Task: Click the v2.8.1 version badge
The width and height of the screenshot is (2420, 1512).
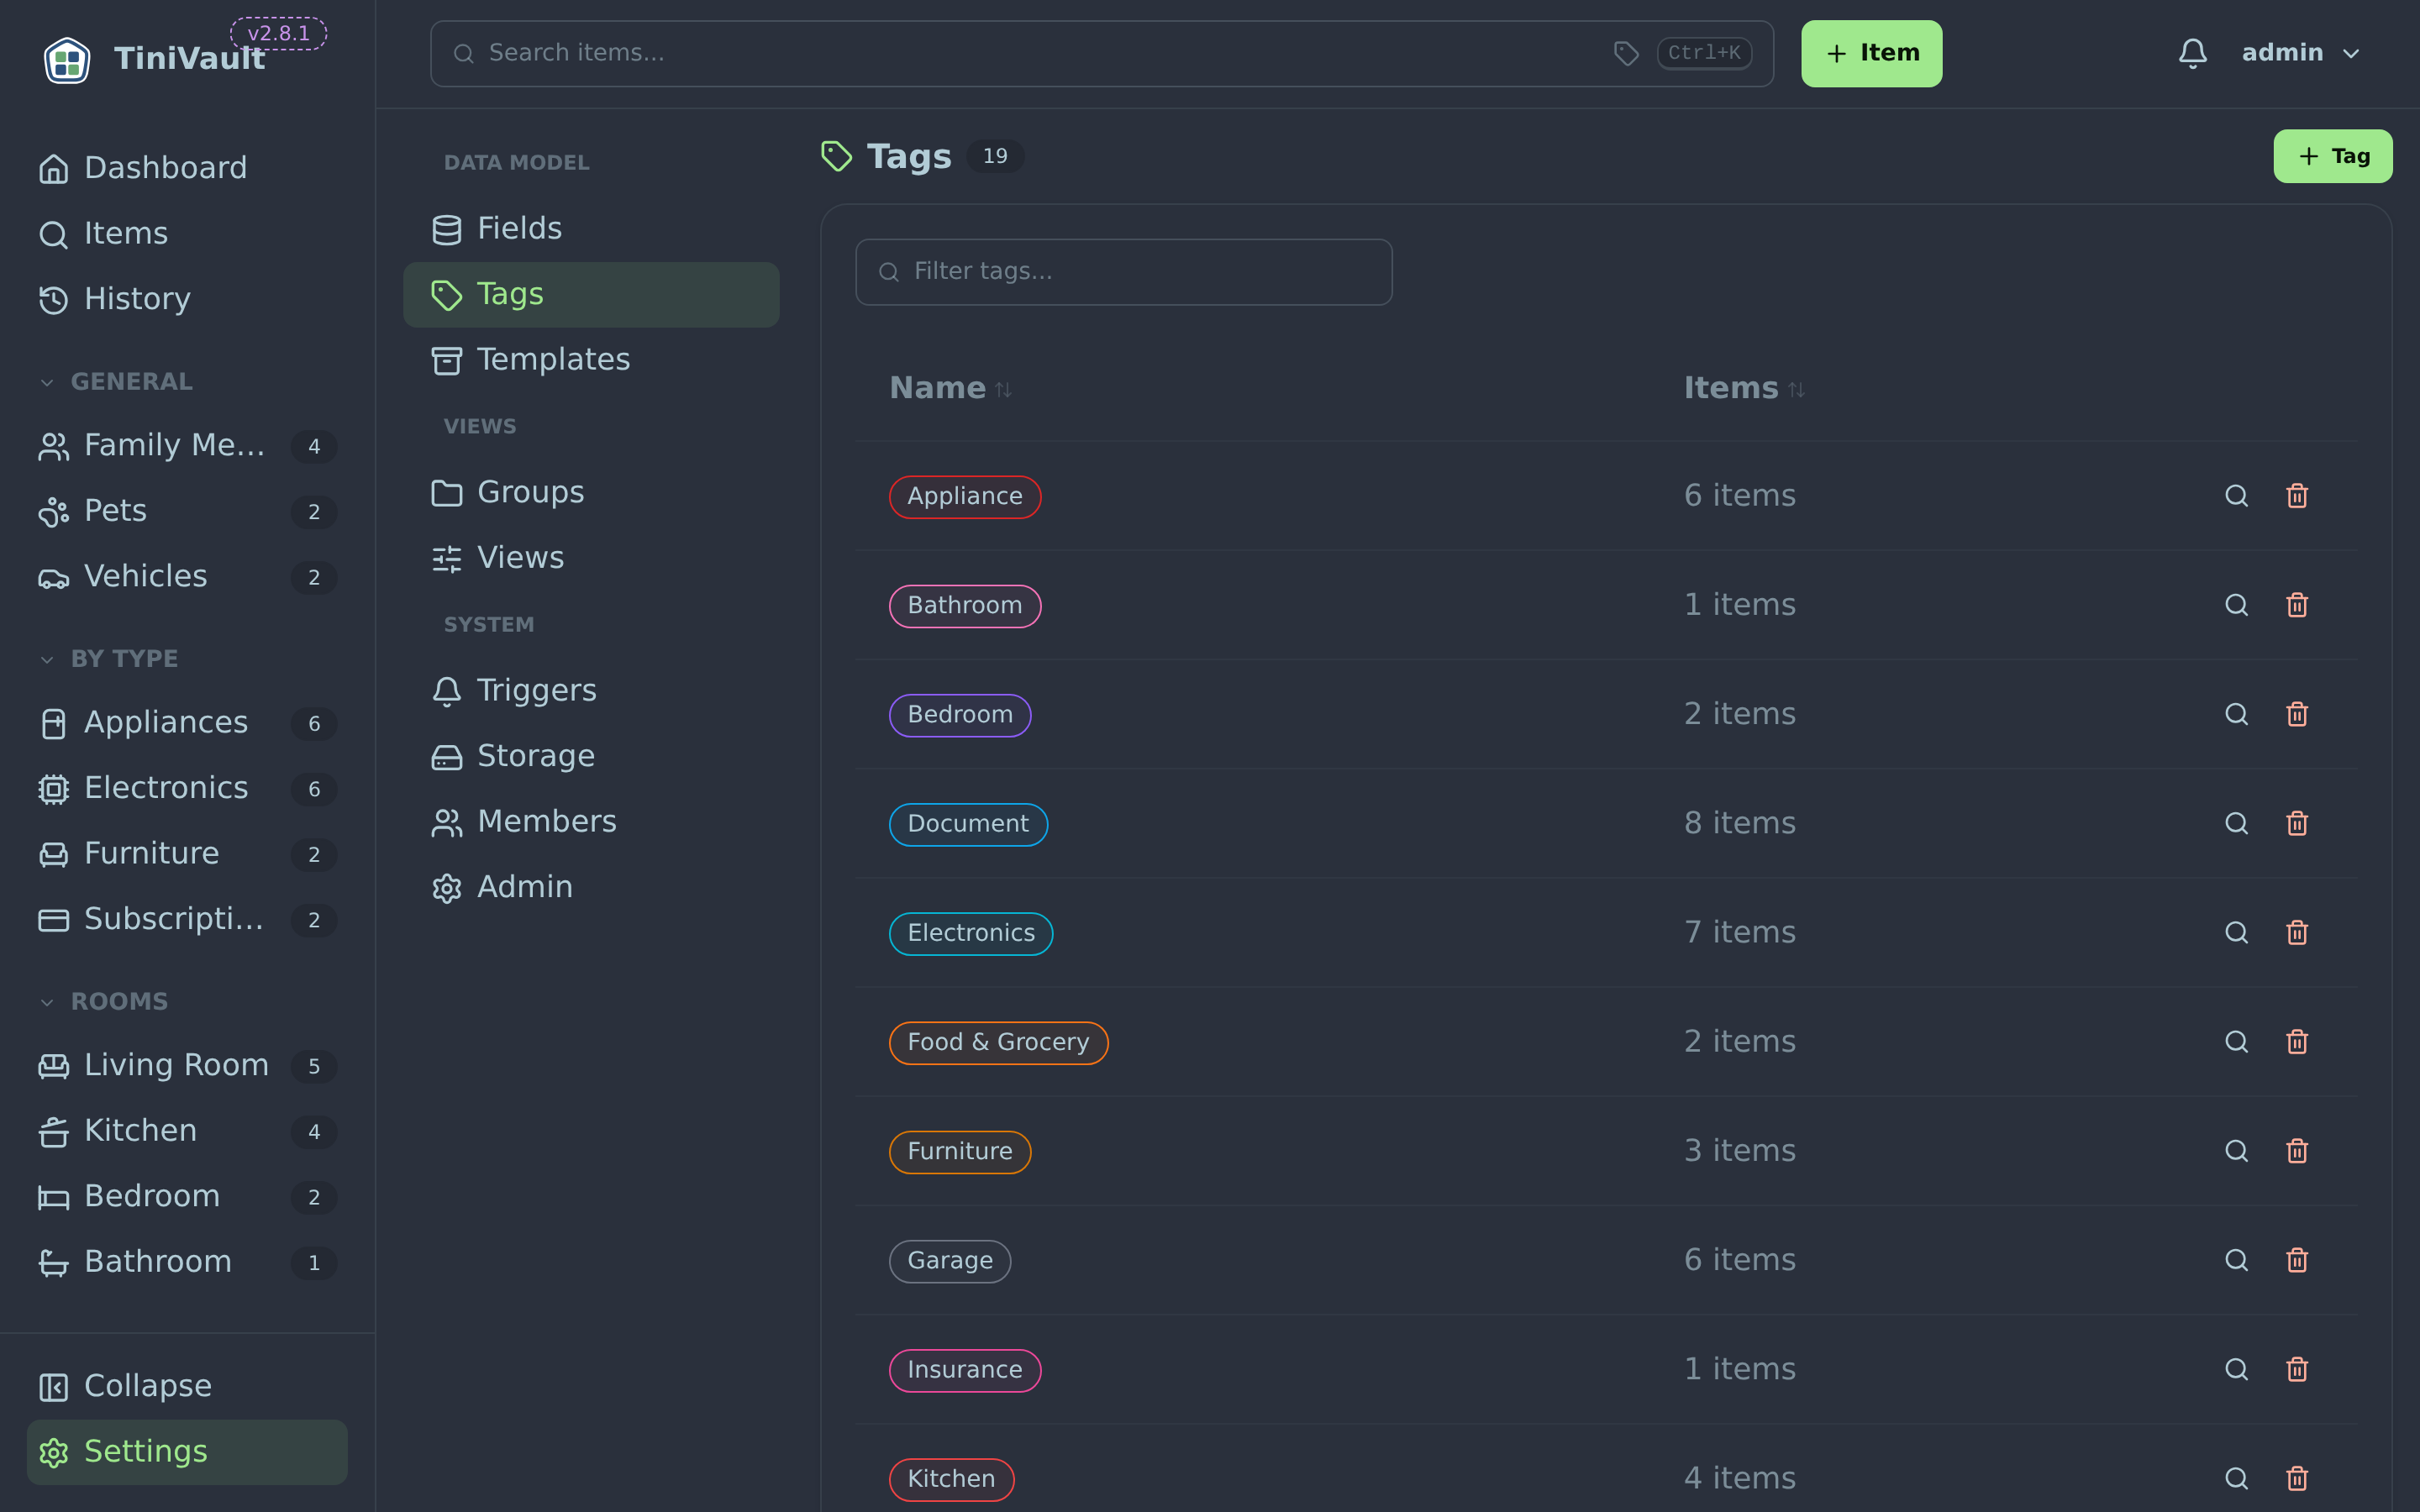Action: pyautogui.click(x=278, y=33)
